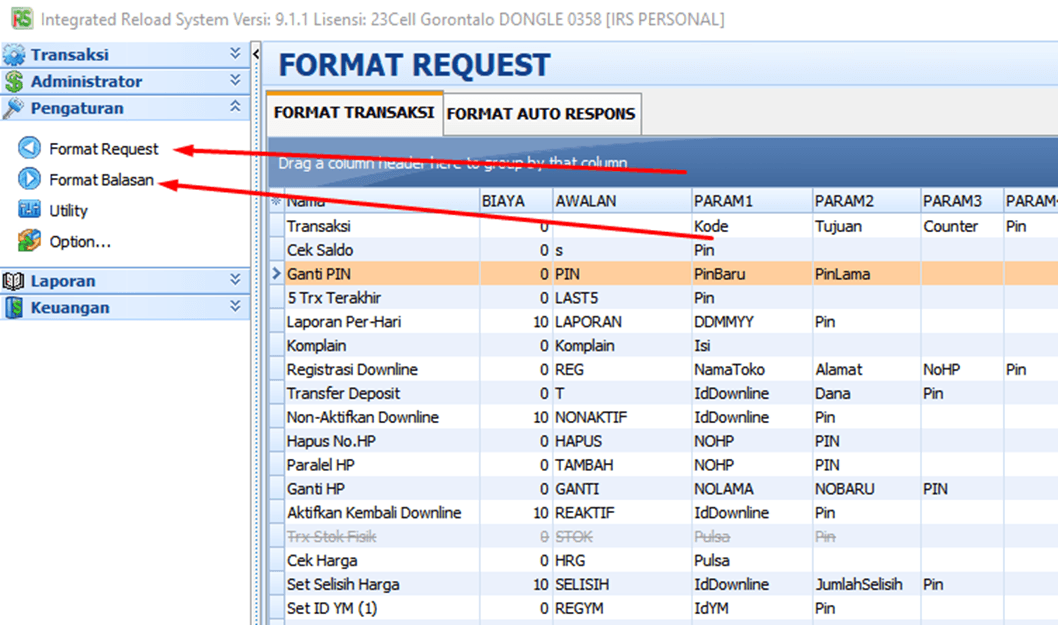Click the AWALAN column header
1058x625 pixels.
coord(620,201)
